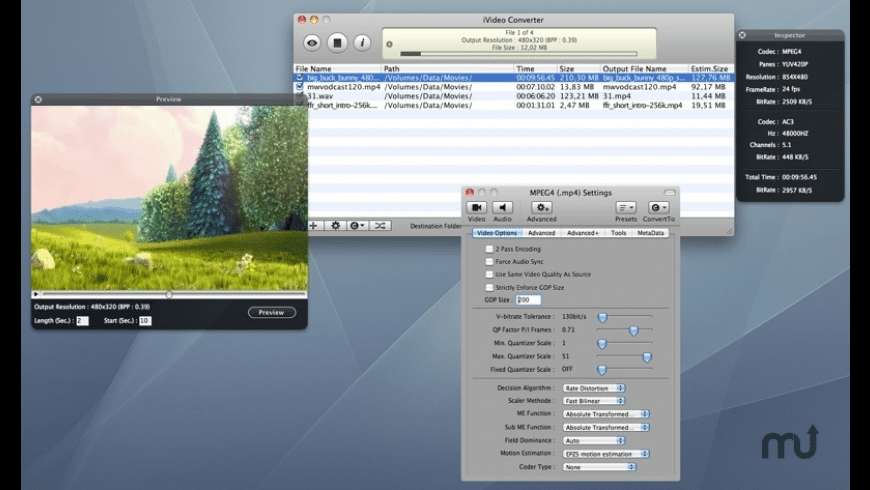Click the Video camera icon in settings
This screenshot has width=870, height=490.
pyautogui.click(x=477, y=208)
